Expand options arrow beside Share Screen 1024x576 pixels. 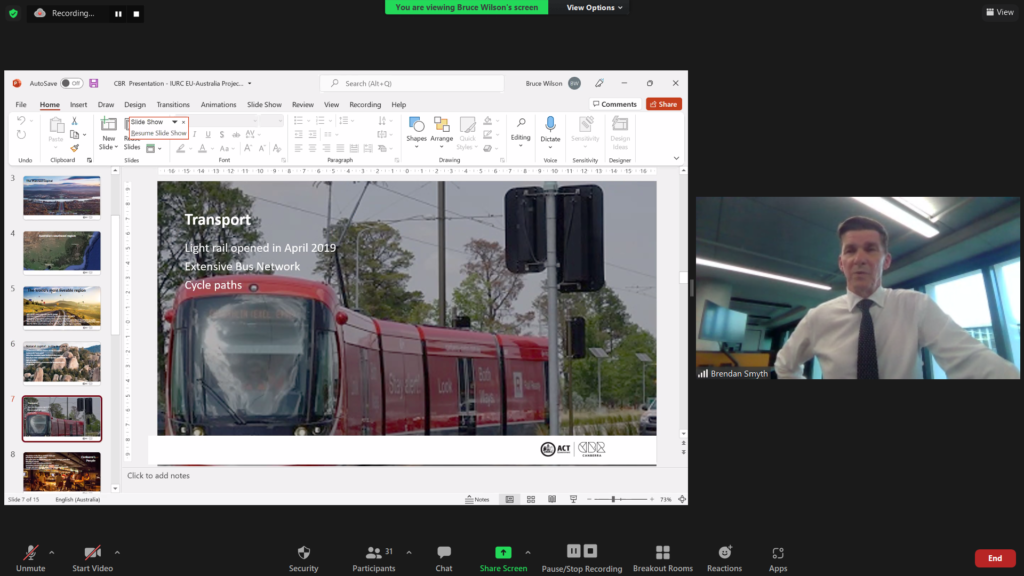coord(528,551)
